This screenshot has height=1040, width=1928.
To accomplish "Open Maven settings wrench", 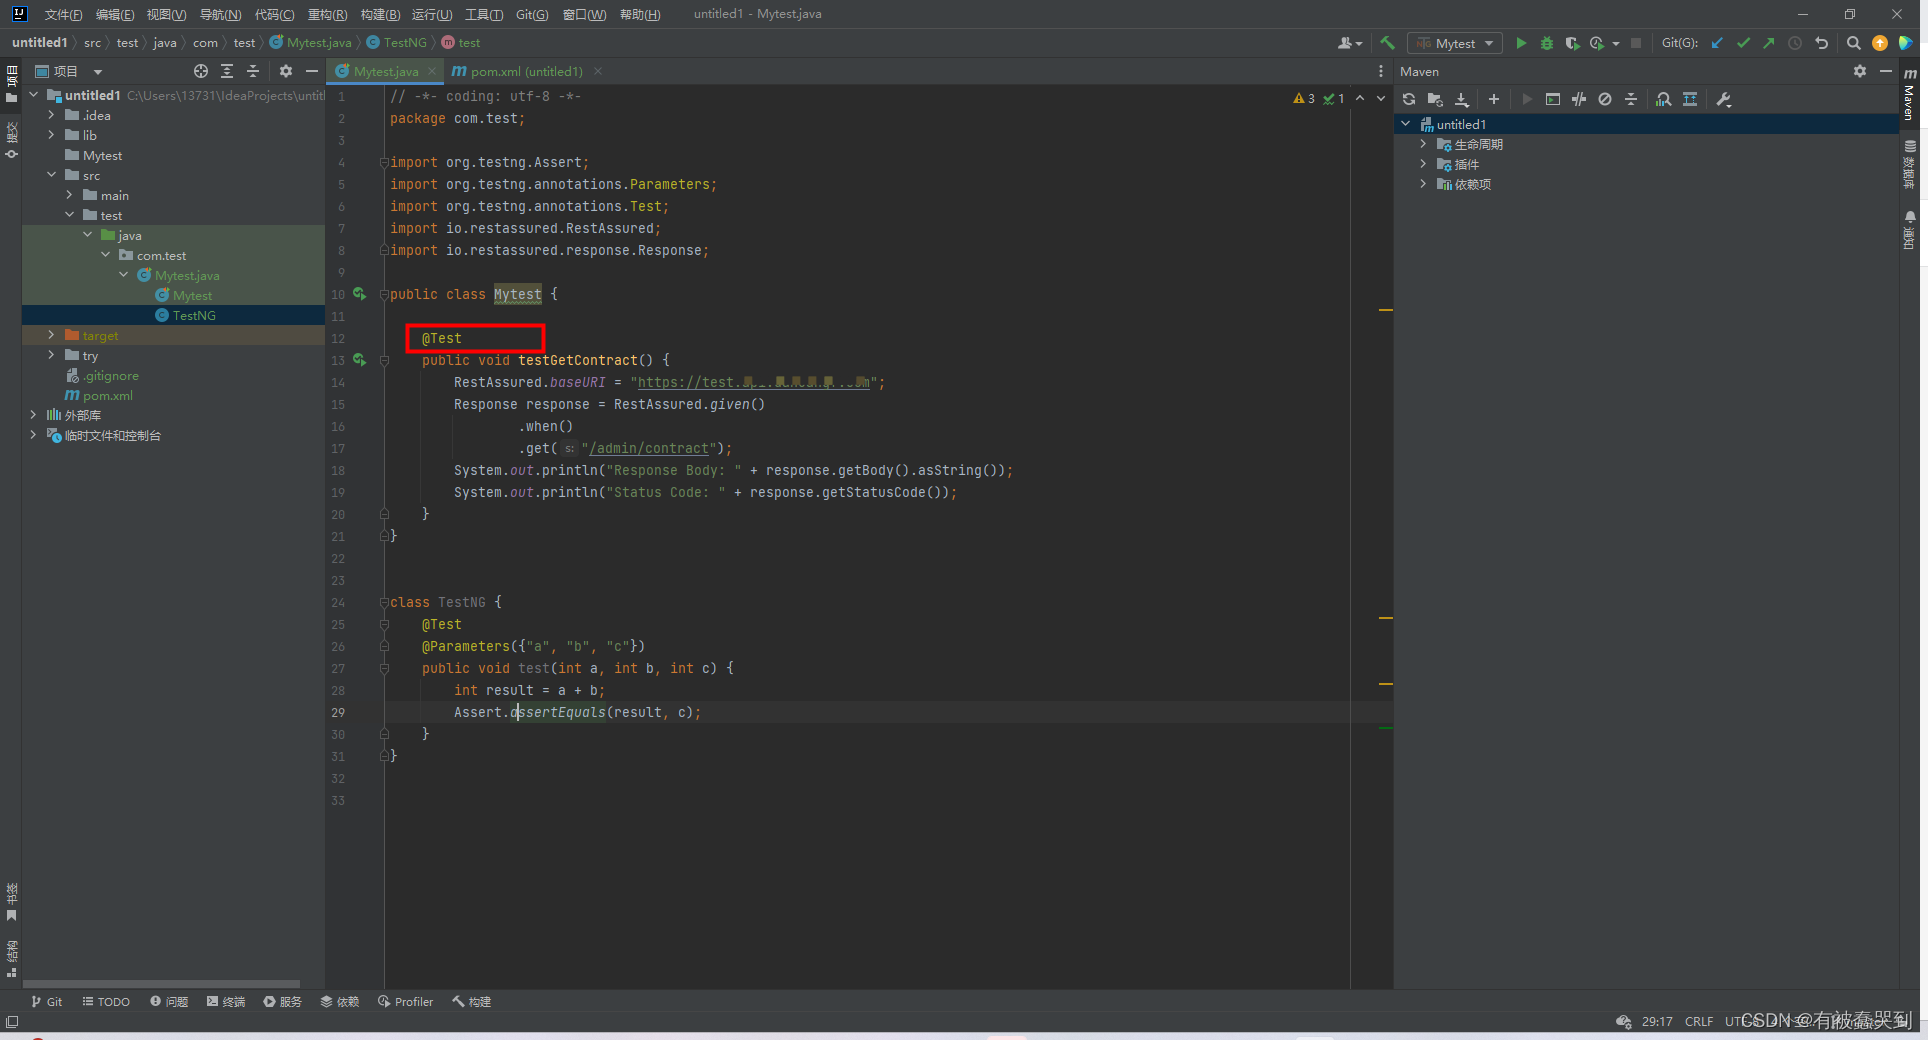I will [1724, 99].
